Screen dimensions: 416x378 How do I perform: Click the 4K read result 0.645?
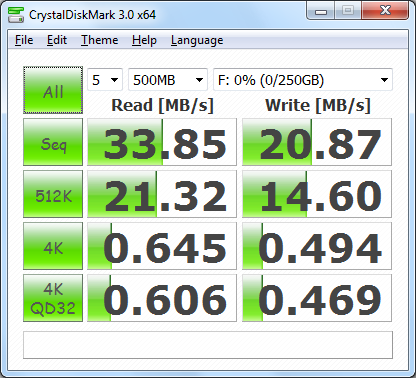[x=162, y=246]
